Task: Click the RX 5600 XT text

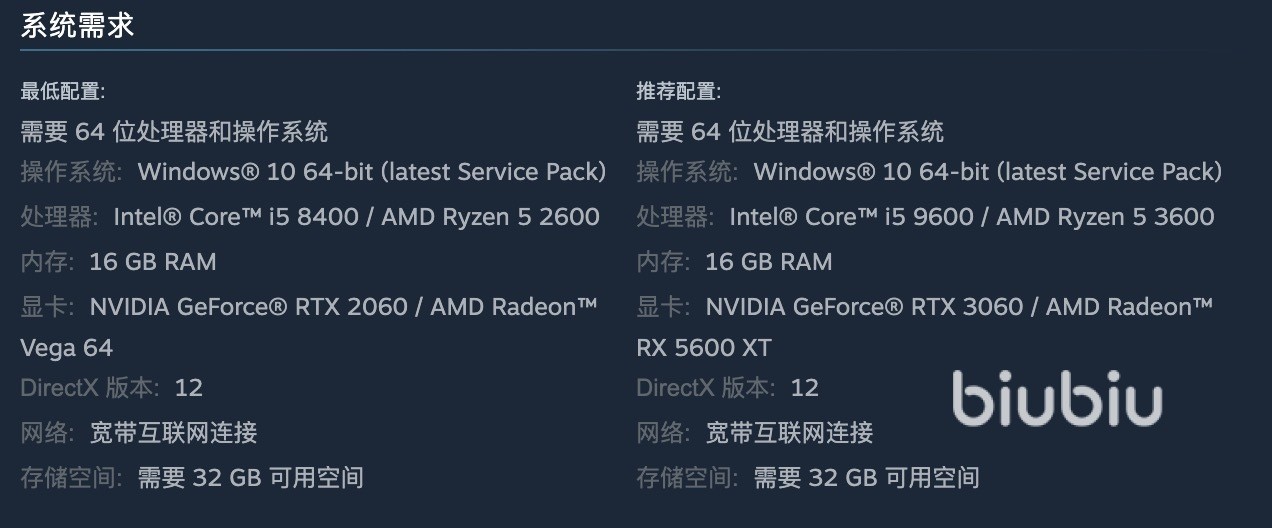Action: click(704, 348)
